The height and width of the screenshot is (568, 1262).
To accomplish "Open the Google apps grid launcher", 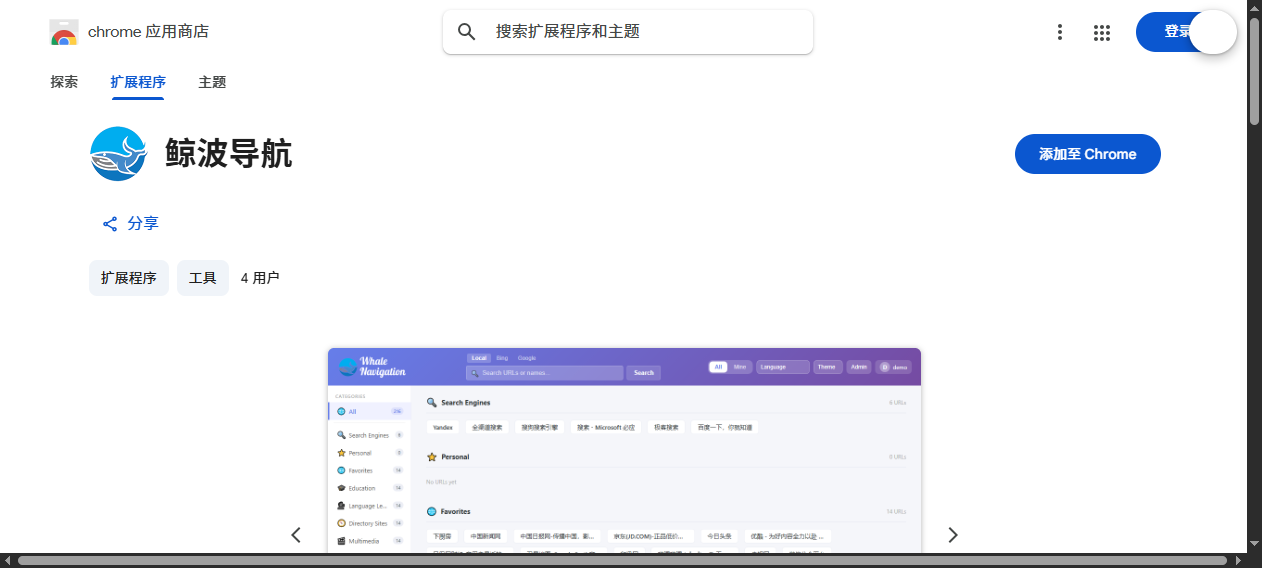I will [x=1102, y=32].
